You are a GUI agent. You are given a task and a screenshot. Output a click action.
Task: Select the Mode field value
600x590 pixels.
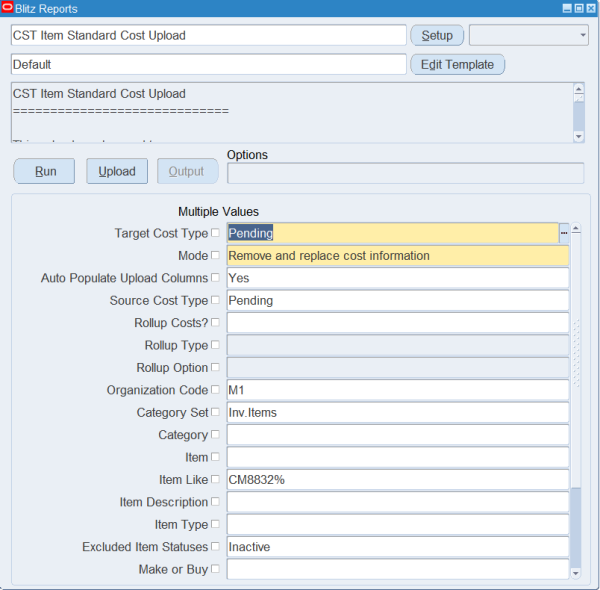(x=398, y=256)
